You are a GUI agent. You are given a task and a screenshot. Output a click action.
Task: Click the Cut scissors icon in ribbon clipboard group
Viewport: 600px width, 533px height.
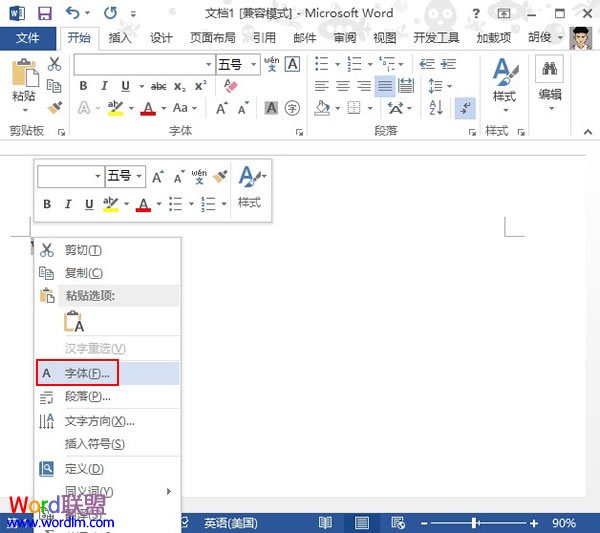tap(54, 64)
